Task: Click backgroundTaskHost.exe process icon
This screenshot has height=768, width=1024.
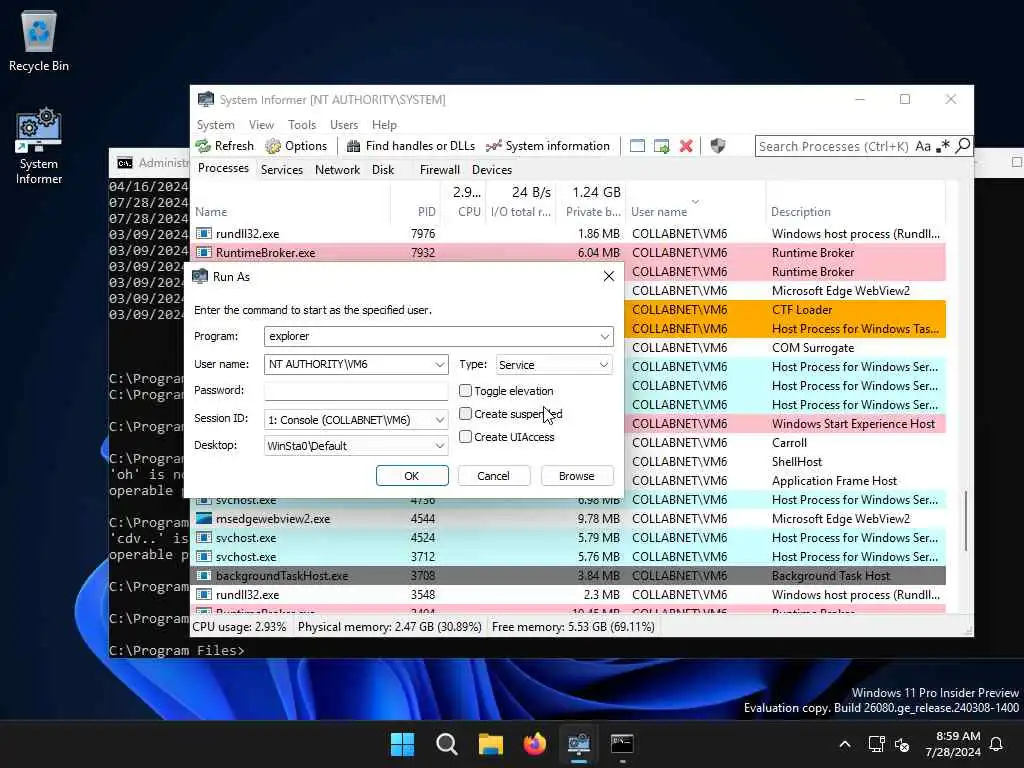Action: [x=204, y=575]
